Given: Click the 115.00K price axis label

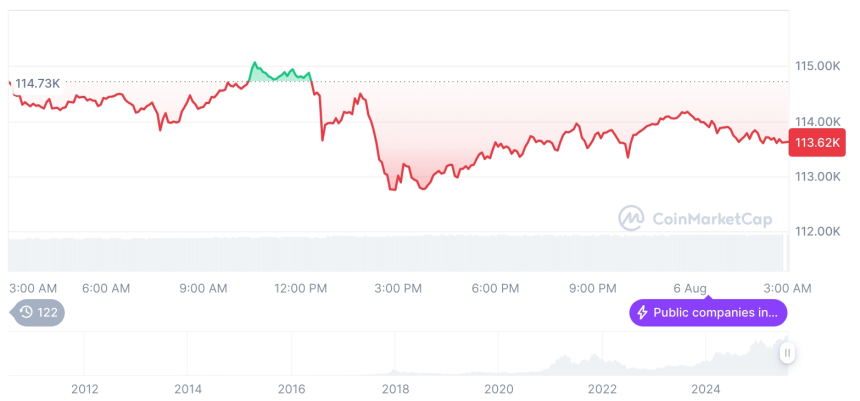Looking at the screenshot, I should [817, 66].
